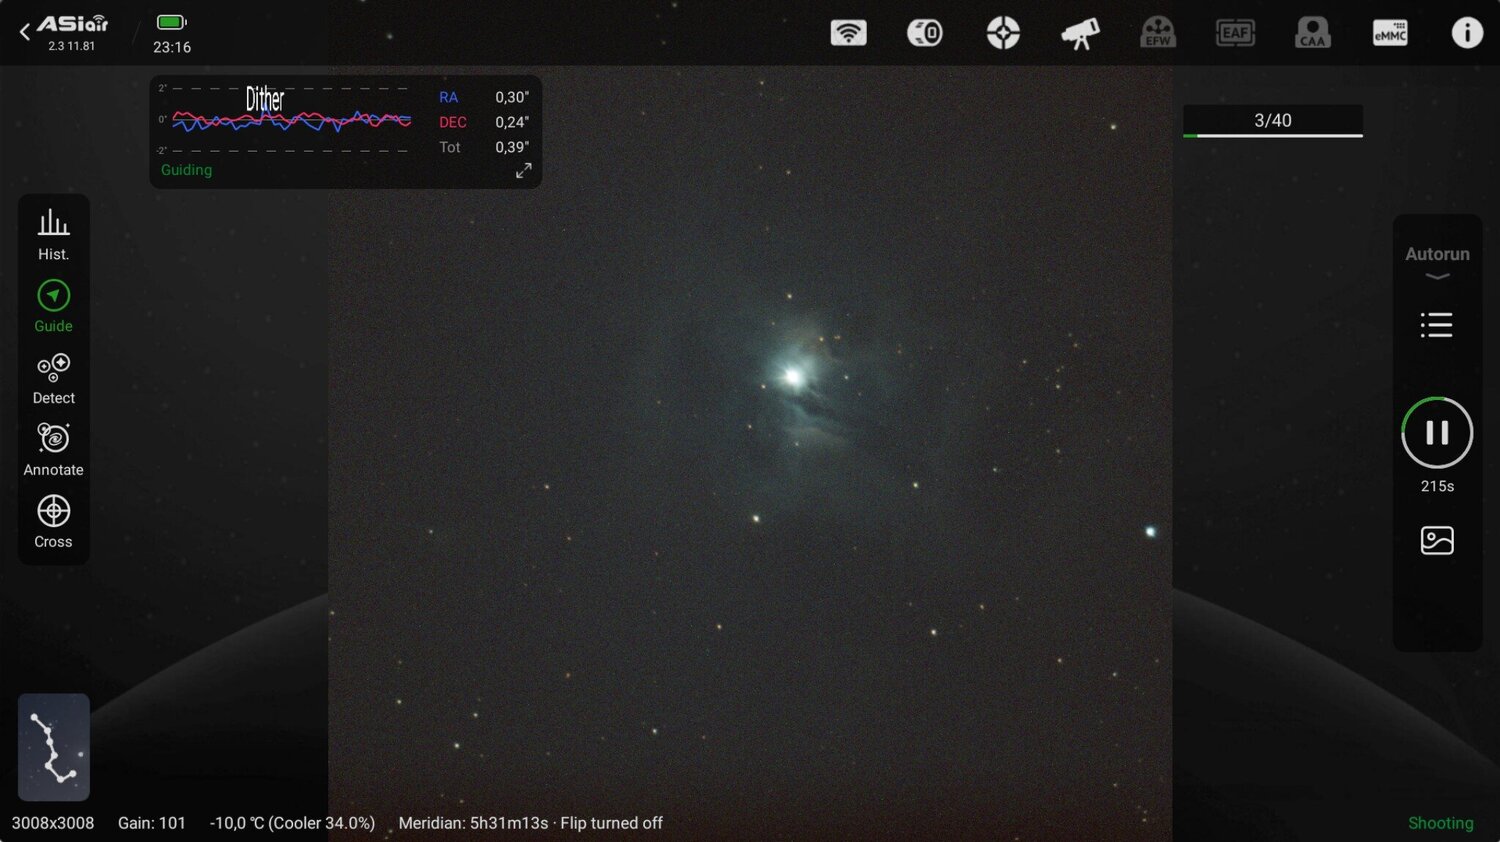Screen dimensions: 1500x842
Task: Click the ASIAIR logo
Action: pyautogui.click(x=72, y=24)
